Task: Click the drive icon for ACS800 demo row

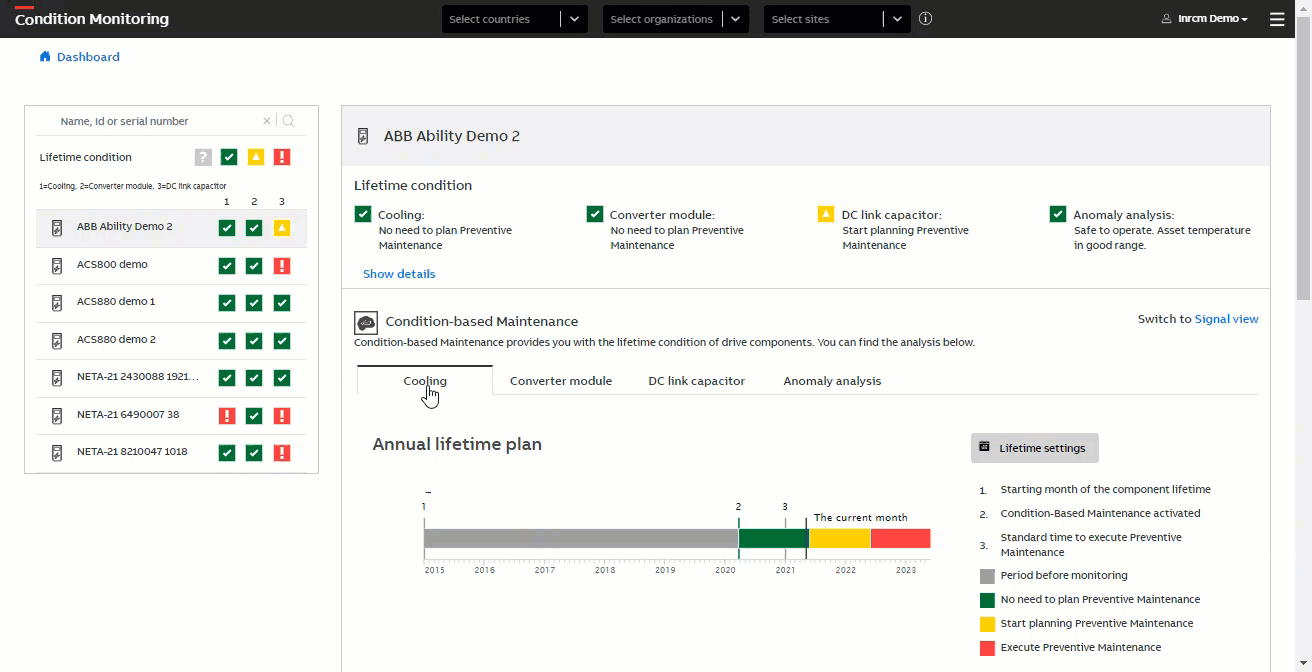Action: click(57, 265)
